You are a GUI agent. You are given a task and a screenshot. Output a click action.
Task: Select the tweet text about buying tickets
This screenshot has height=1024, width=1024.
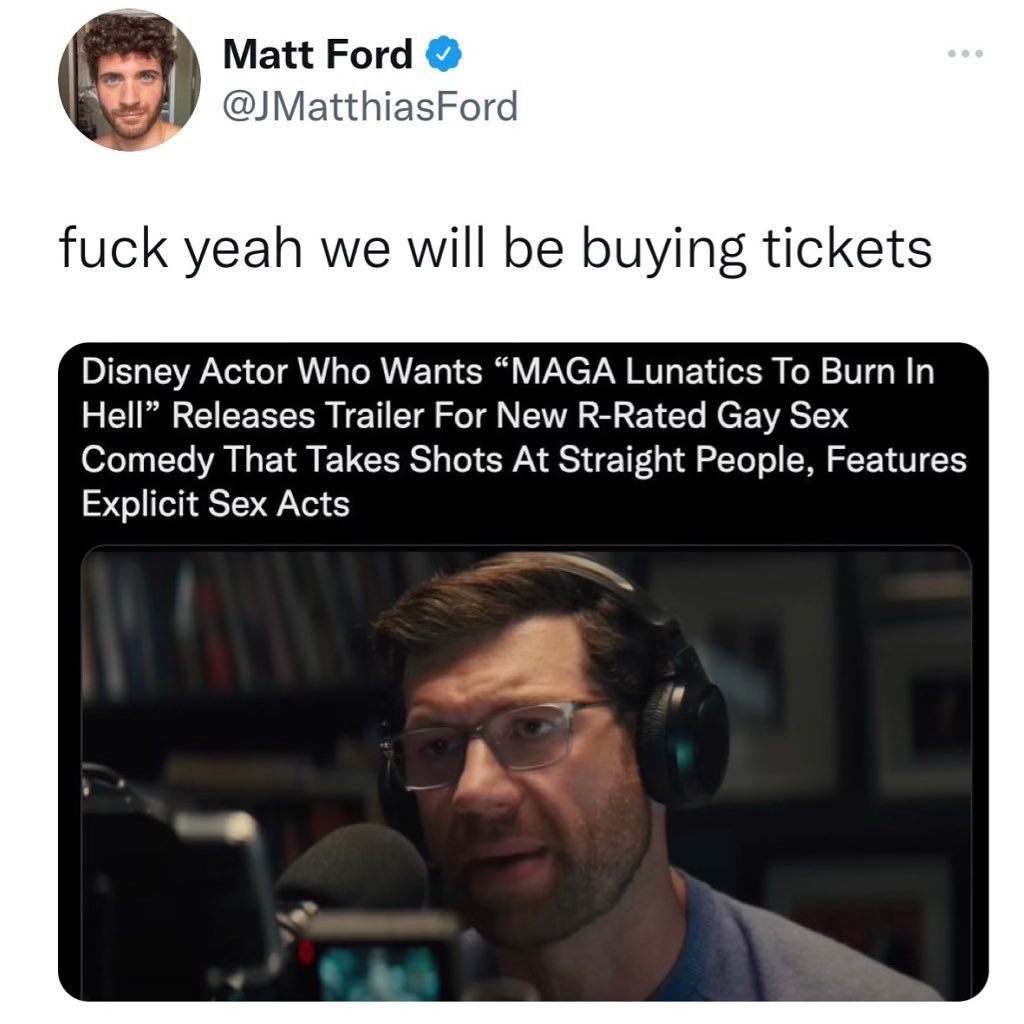[496, 249]
